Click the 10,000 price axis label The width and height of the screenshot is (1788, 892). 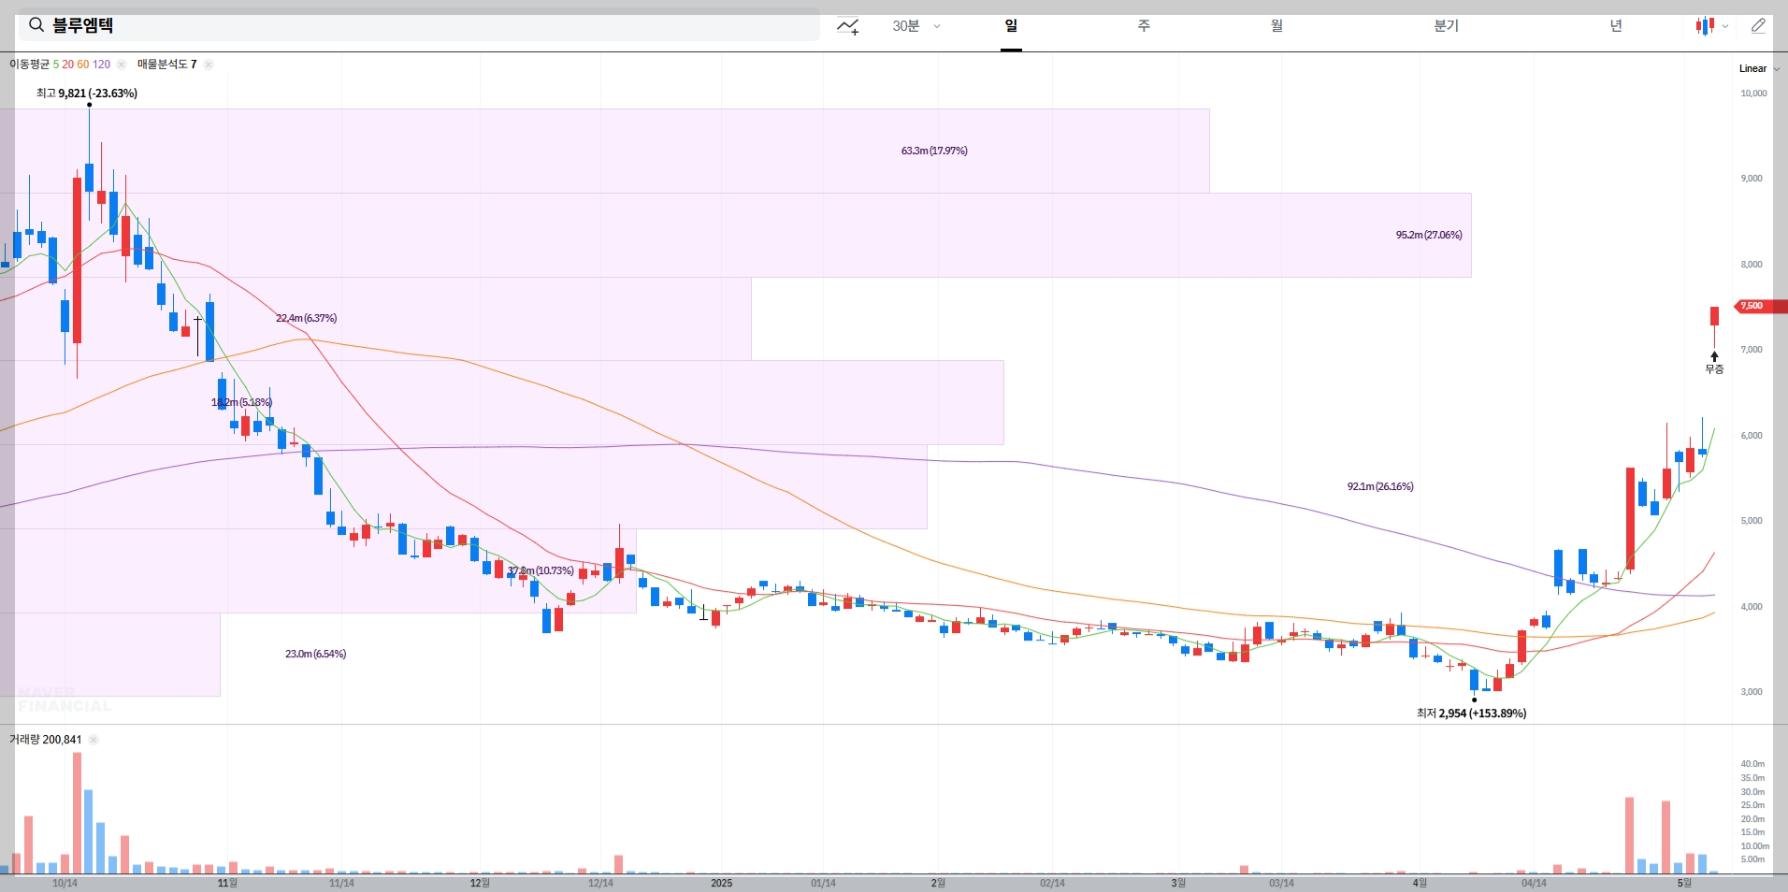click(x=1753, y=93)
